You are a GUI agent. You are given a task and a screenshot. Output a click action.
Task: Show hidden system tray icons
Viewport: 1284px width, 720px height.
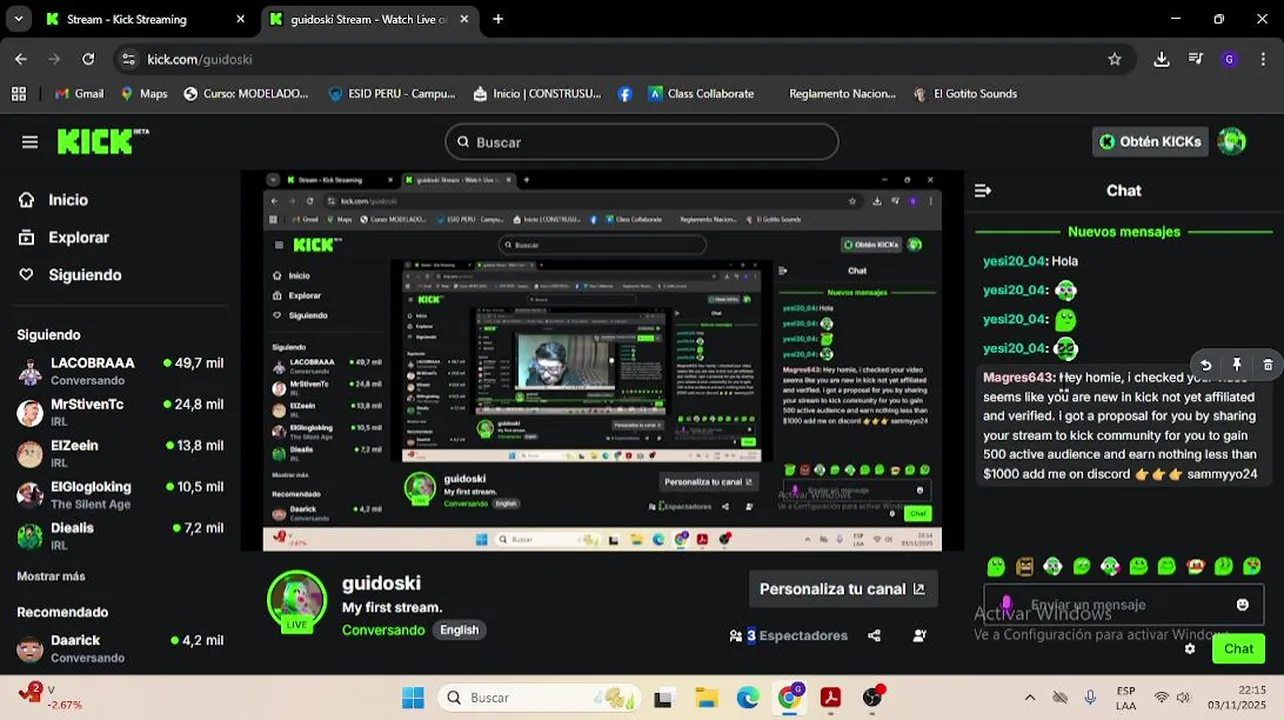[x=1030, y=697]
